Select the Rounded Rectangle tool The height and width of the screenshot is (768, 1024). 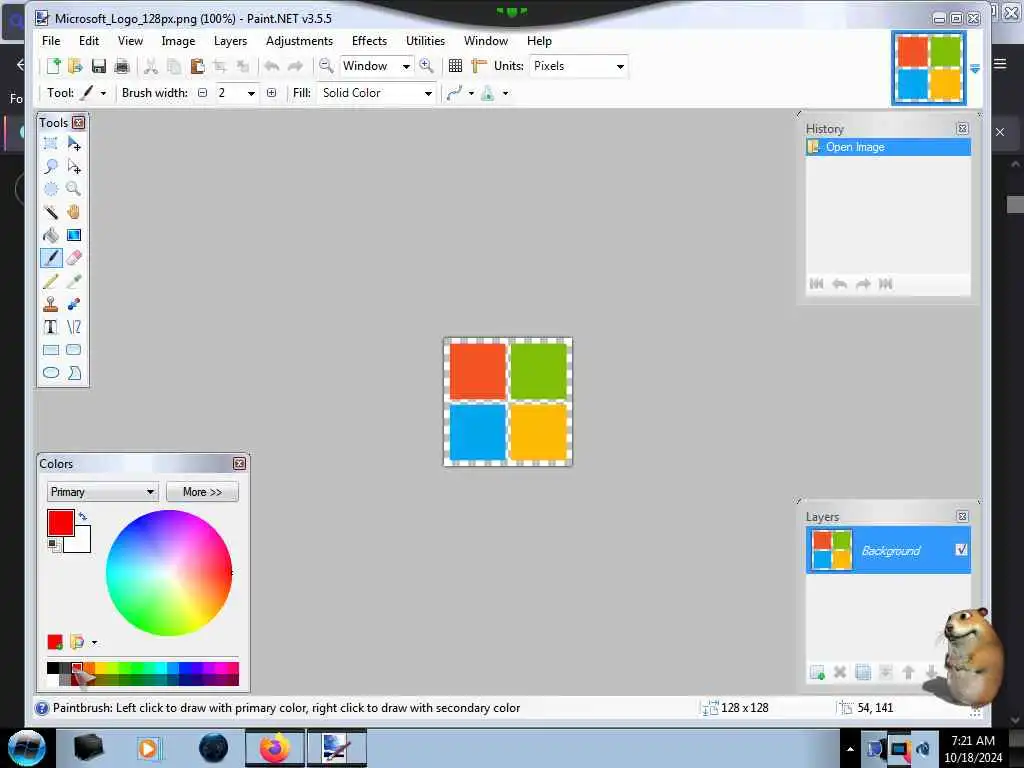74,349
